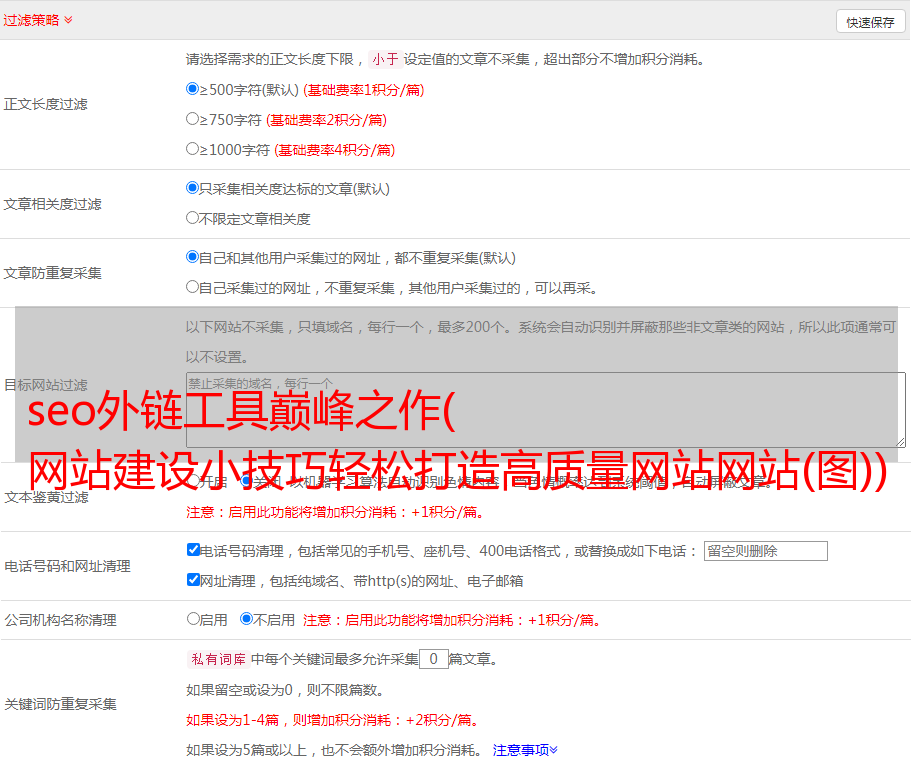
Task: Choose the ≥750字符 length filter
Action: [x=193, y=119]
